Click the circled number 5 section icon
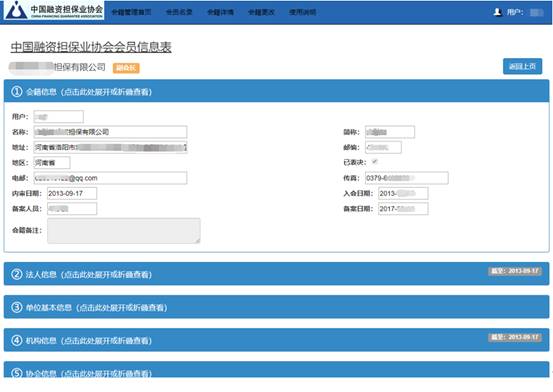This screenshot has width=553, height=392. pos(17,372)
